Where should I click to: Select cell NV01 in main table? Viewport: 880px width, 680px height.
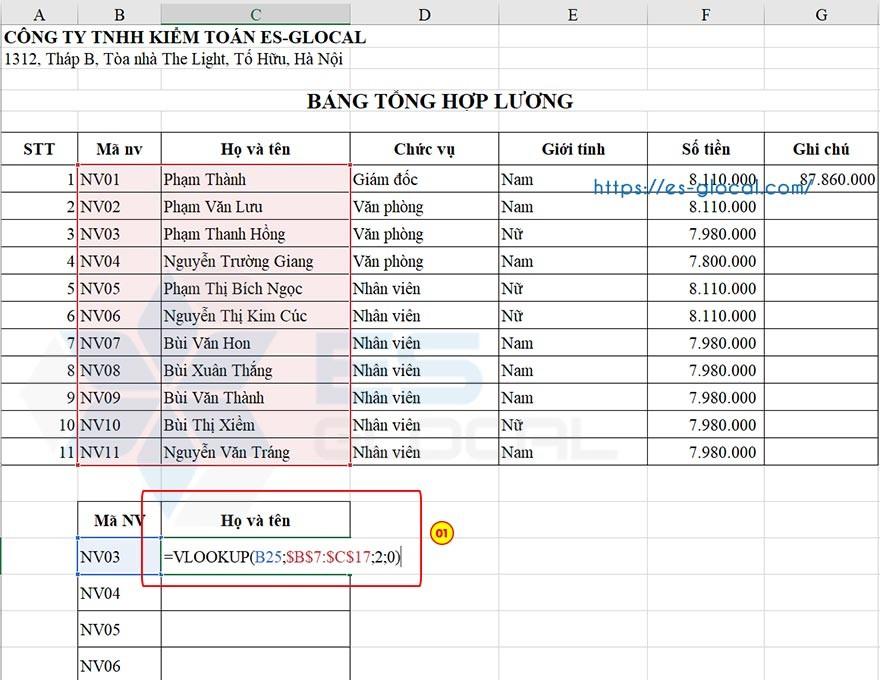pyautogui.click(x=119, y=179)
